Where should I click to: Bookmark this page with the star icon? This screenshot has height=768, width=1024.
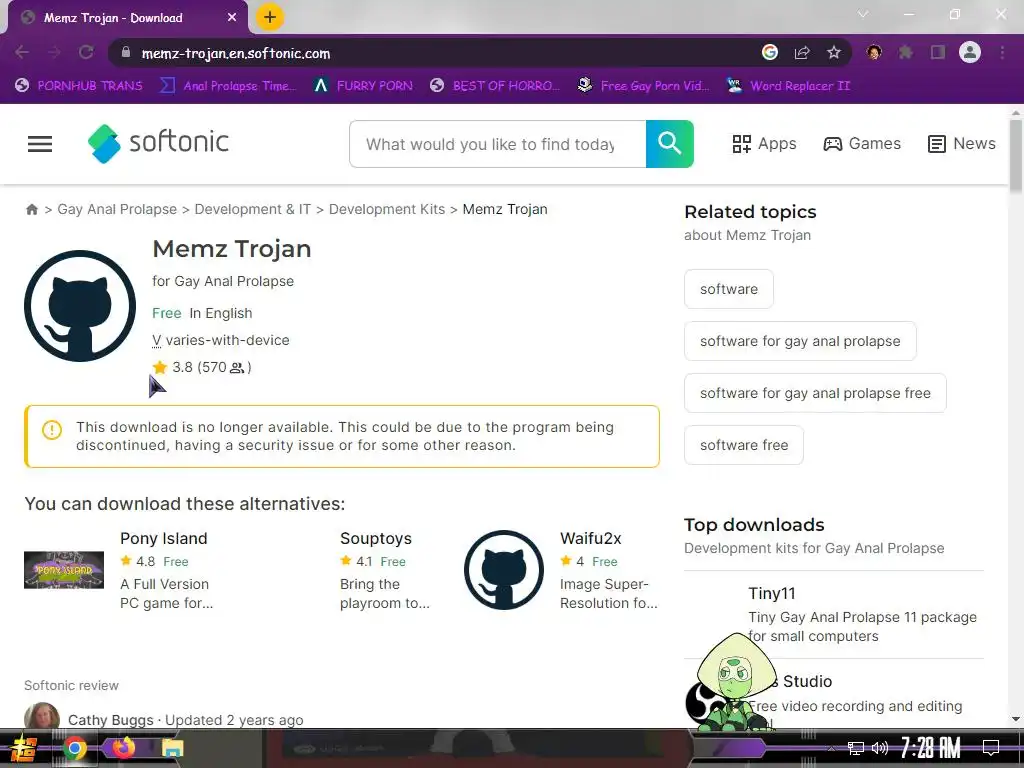click(x=834, y=52)
